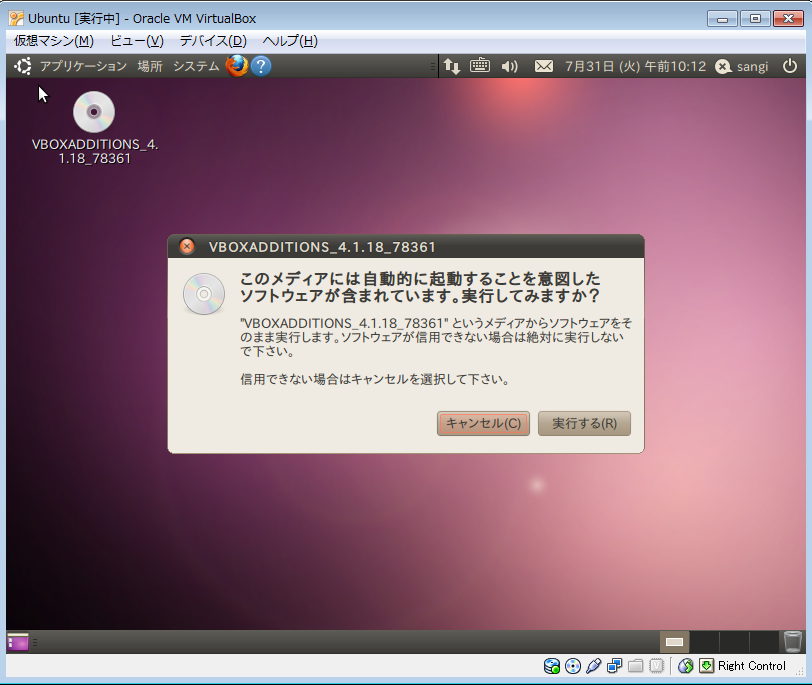The width and height of the screenshot is (812, 685).
Task: Click the USB devices icon in status bar
Action: [x=594, y=666]
